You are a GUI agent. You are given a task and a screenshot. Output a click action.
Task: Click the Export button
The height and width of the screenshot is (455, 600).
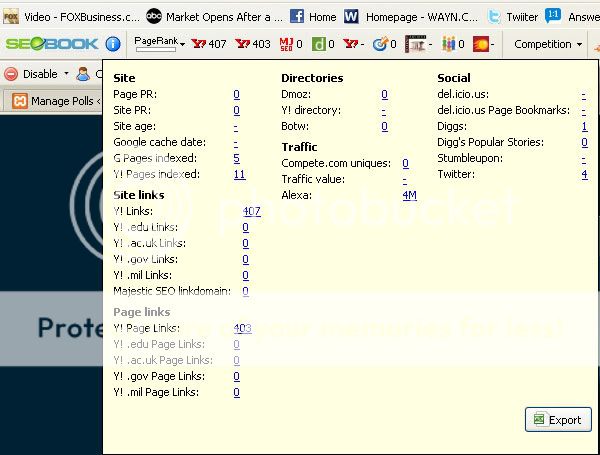pyautogui.click(x=558, y=420)
